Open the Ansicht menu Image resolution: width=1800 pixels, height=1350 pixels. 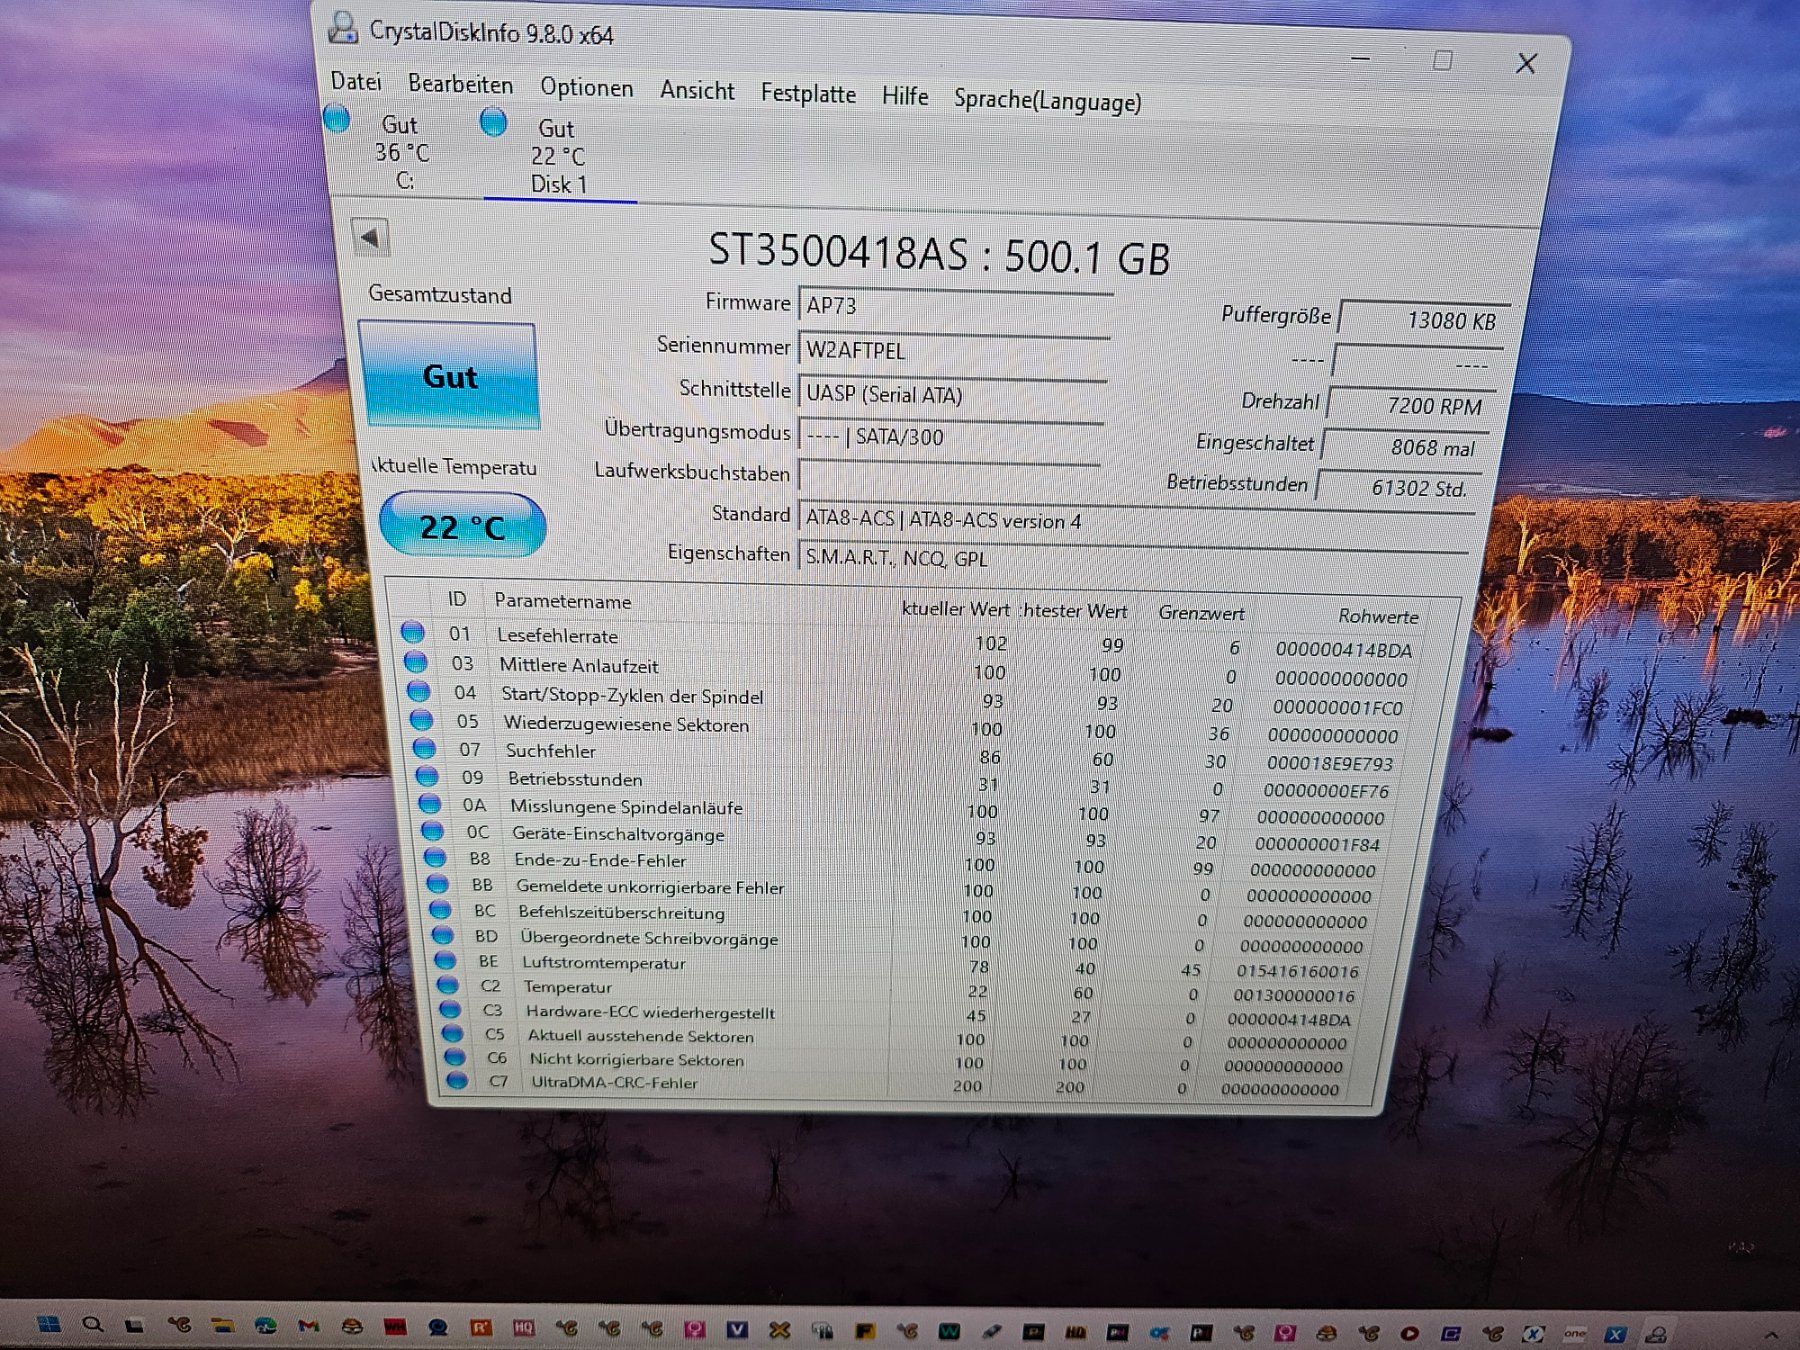(x=697, y=91)
